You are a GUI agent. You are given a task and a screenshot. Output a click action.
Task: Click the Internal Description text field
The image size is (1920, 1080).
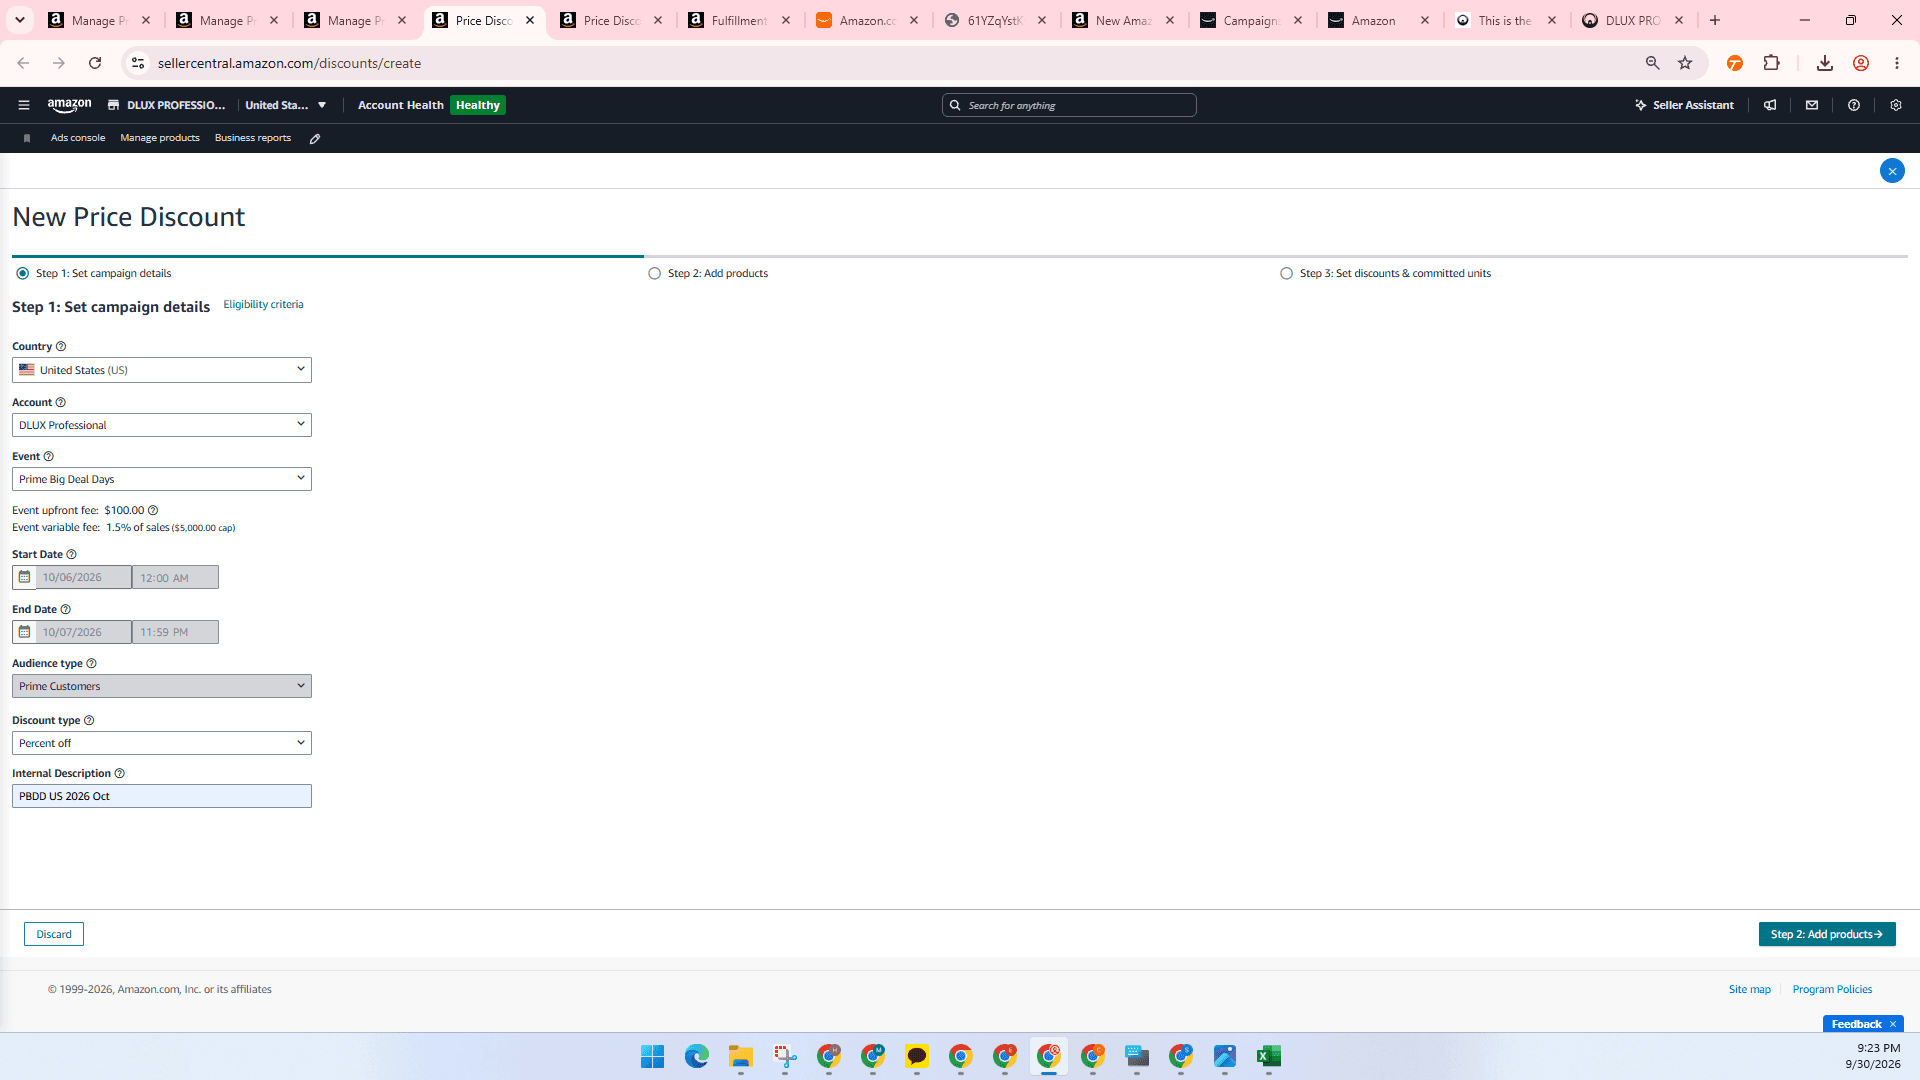coord(162,796)
